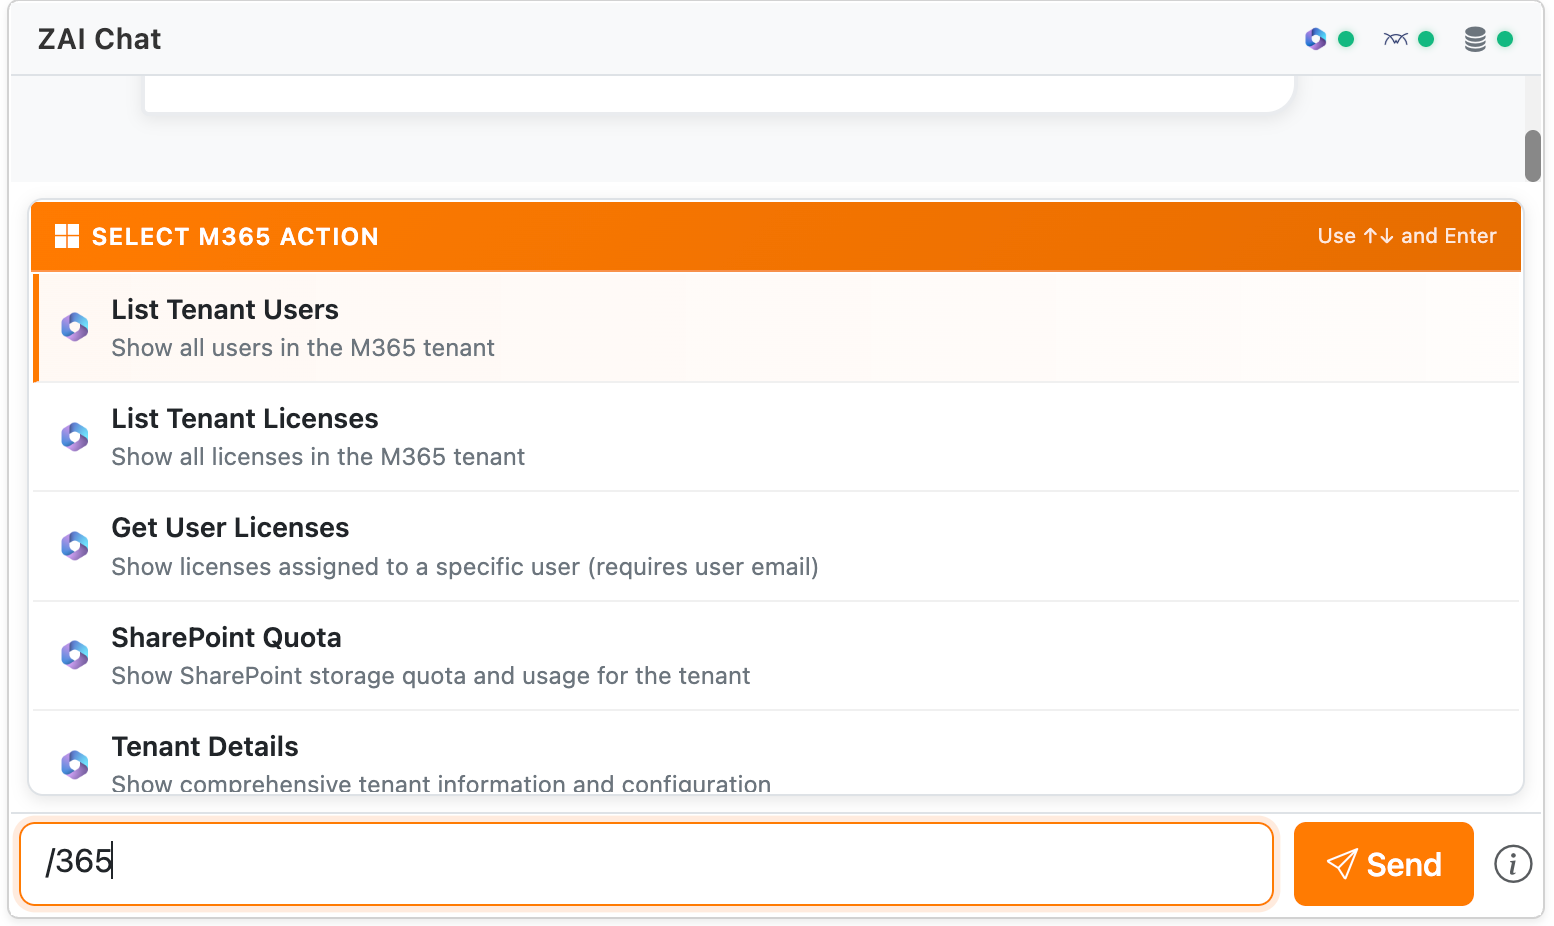
Task: Select the List Tenant Users action
Action: click(x=776, y=328)
